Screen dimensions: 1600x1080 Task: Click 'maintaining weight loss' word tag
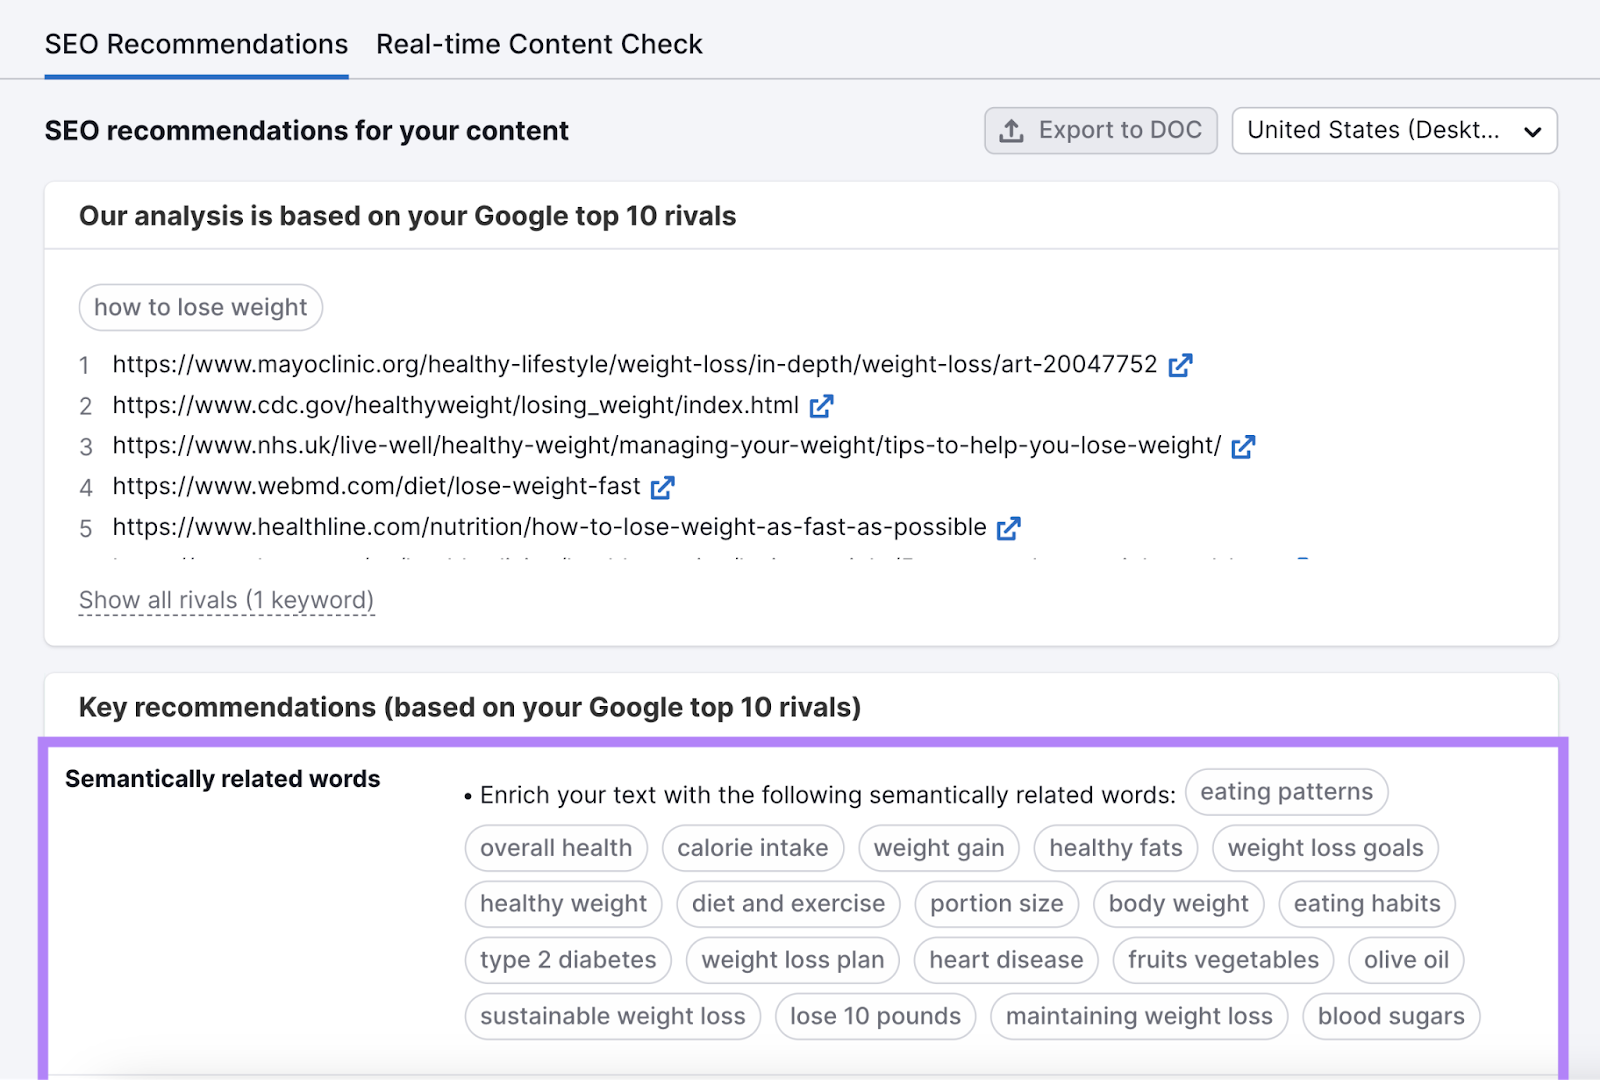[x=1139, y=1016]
